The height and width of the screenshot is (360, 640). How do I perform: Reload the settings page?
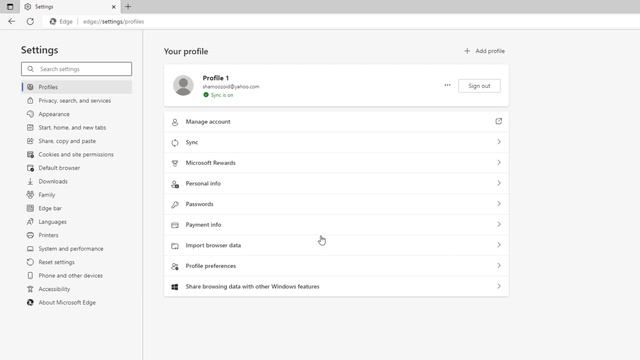click(30, 21)
